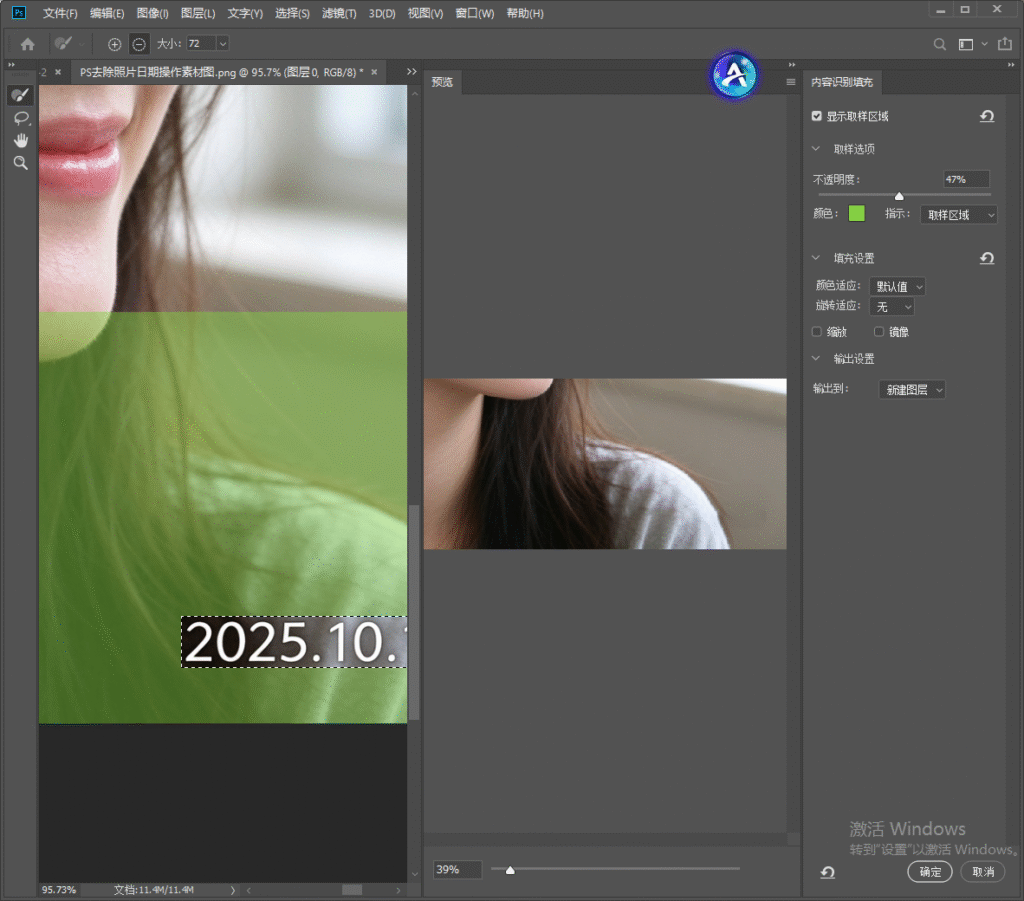Open the search icon in top bar
Screen dimensions: 1024x901
pyautogui.click(x=940, y=44)
